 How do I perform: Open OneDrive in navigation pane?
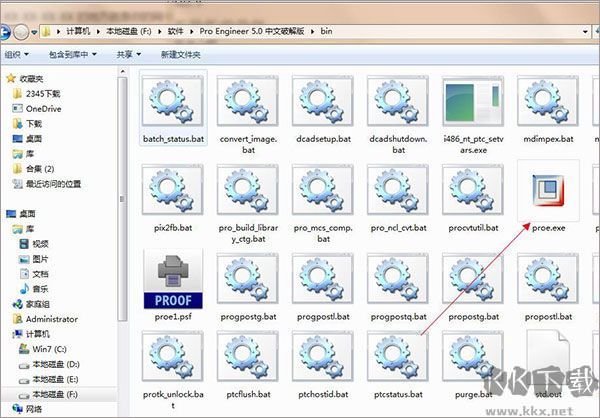click(37, 109)
